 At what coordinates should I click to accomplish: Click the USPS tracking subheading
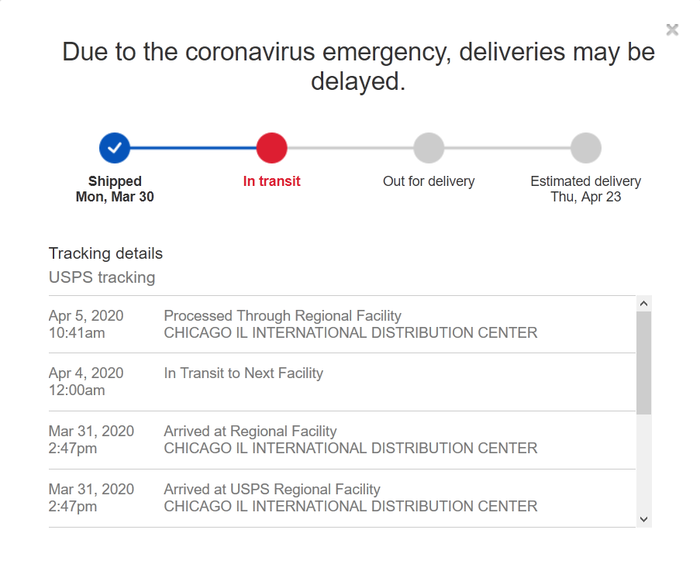point(102,277)
